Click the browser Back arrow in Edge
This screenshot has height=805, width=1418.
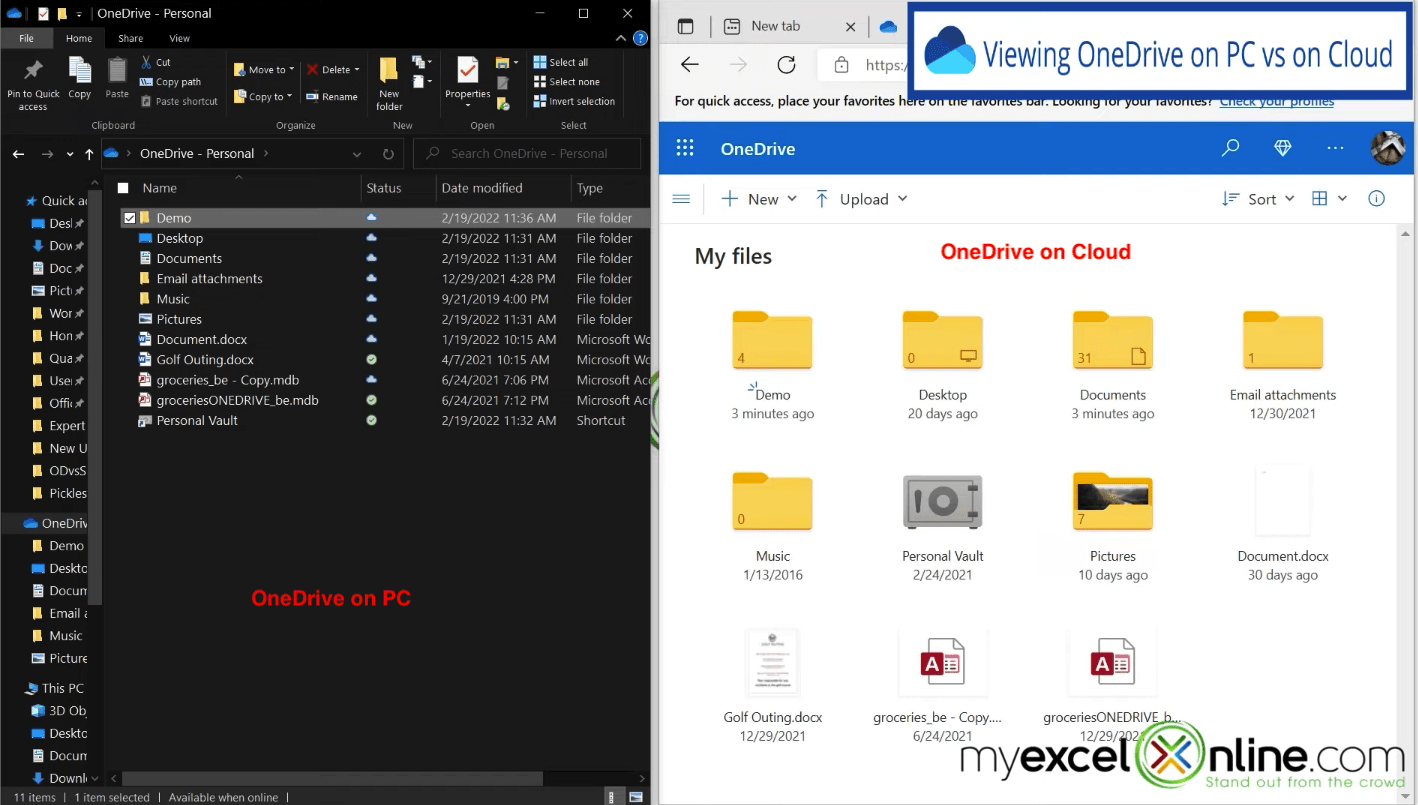click(689, 65)
